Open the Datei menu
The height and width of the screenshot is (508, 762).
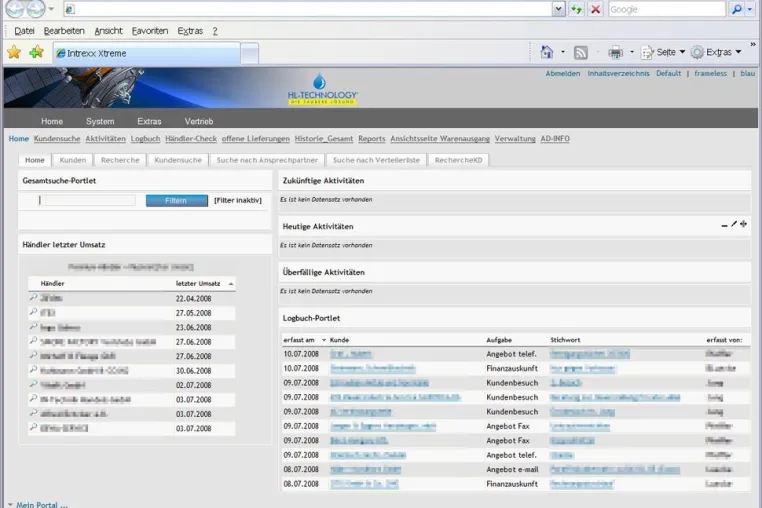point(24,31)
